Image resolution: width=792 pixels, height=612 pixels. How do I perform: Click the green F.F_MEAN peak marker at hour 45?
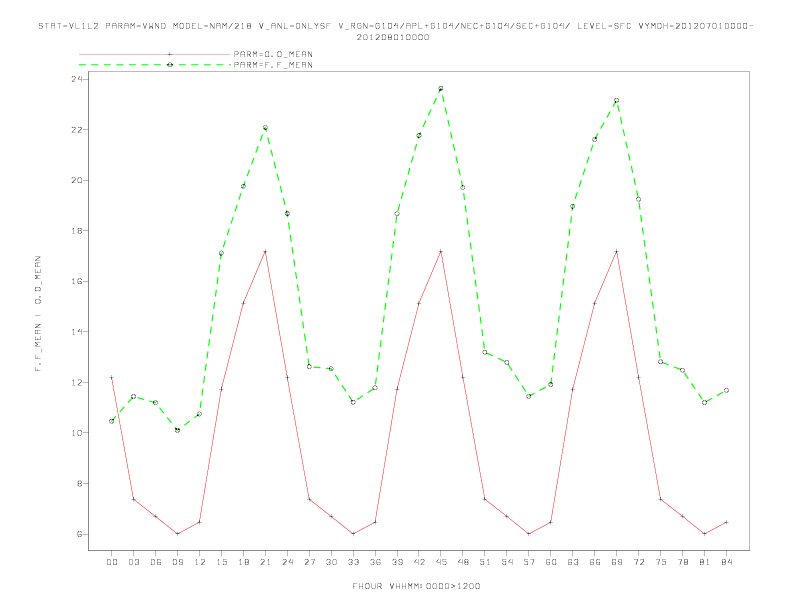(441, 89)
